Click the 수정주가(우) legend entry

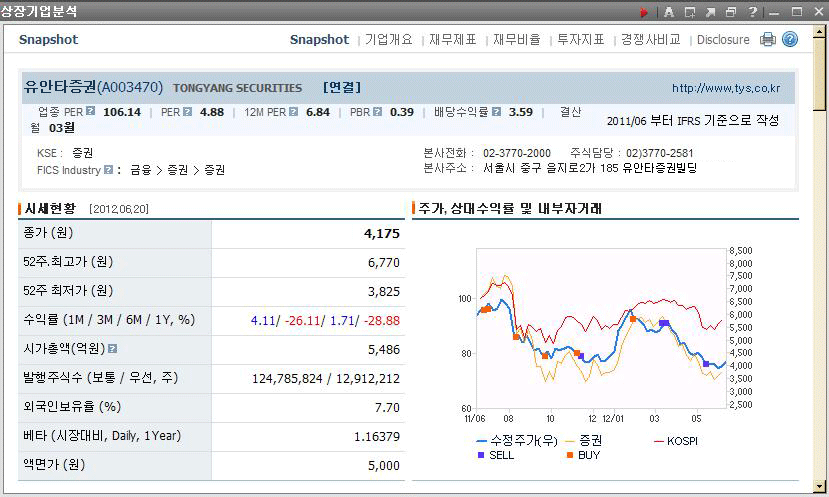[x=517, y=440]
